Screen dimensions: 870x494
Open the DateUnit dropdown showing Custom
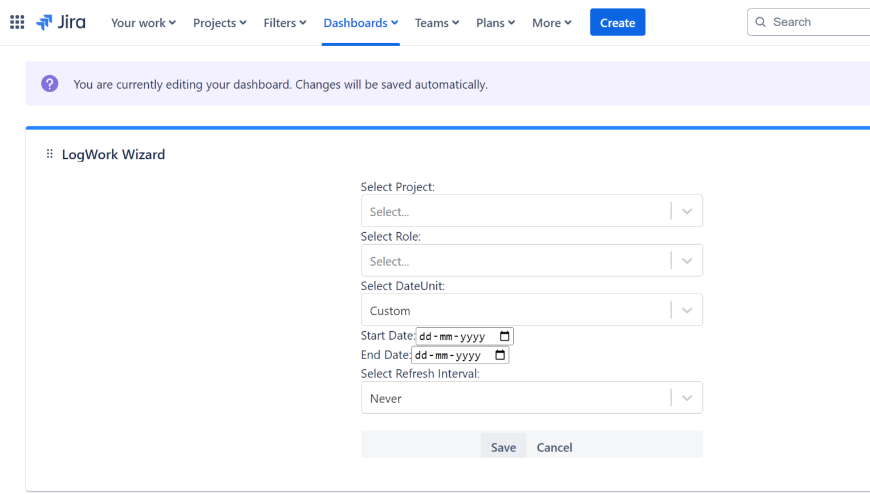(687, 310)
